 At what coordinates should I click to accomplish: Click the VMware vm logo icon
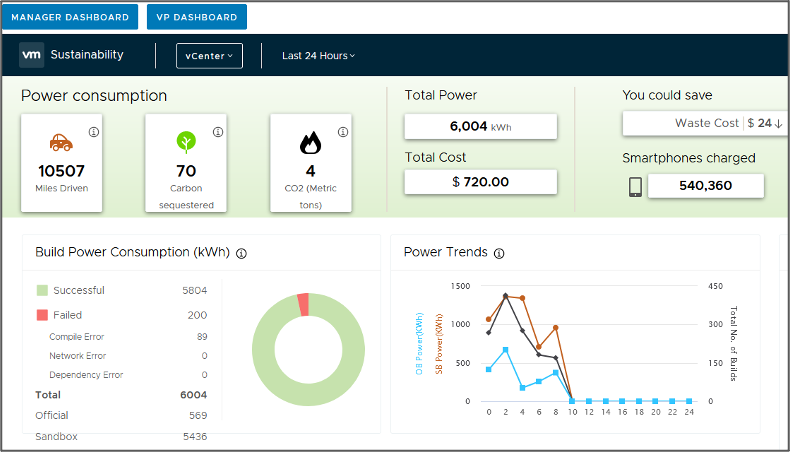[31, 55]
